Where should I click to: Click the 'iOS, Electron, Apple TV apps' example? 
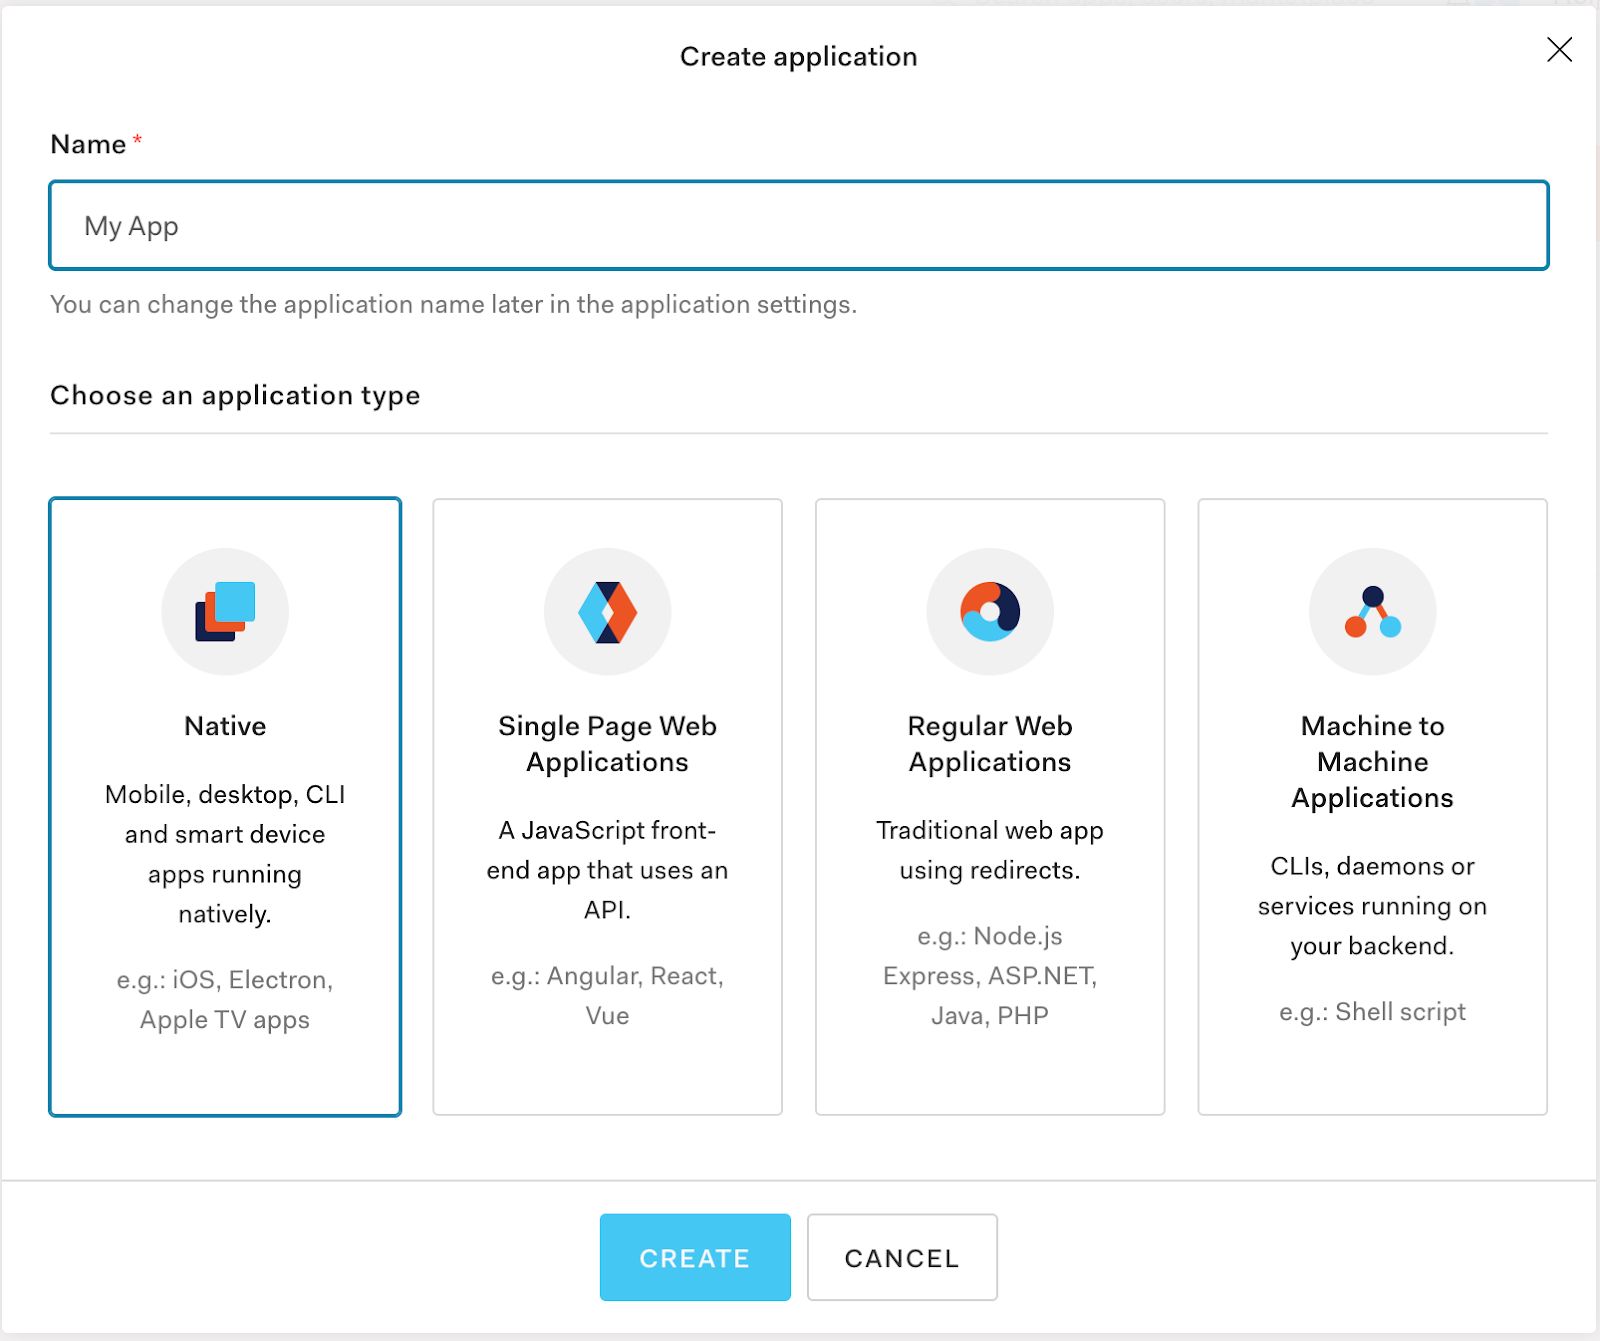225,1000
